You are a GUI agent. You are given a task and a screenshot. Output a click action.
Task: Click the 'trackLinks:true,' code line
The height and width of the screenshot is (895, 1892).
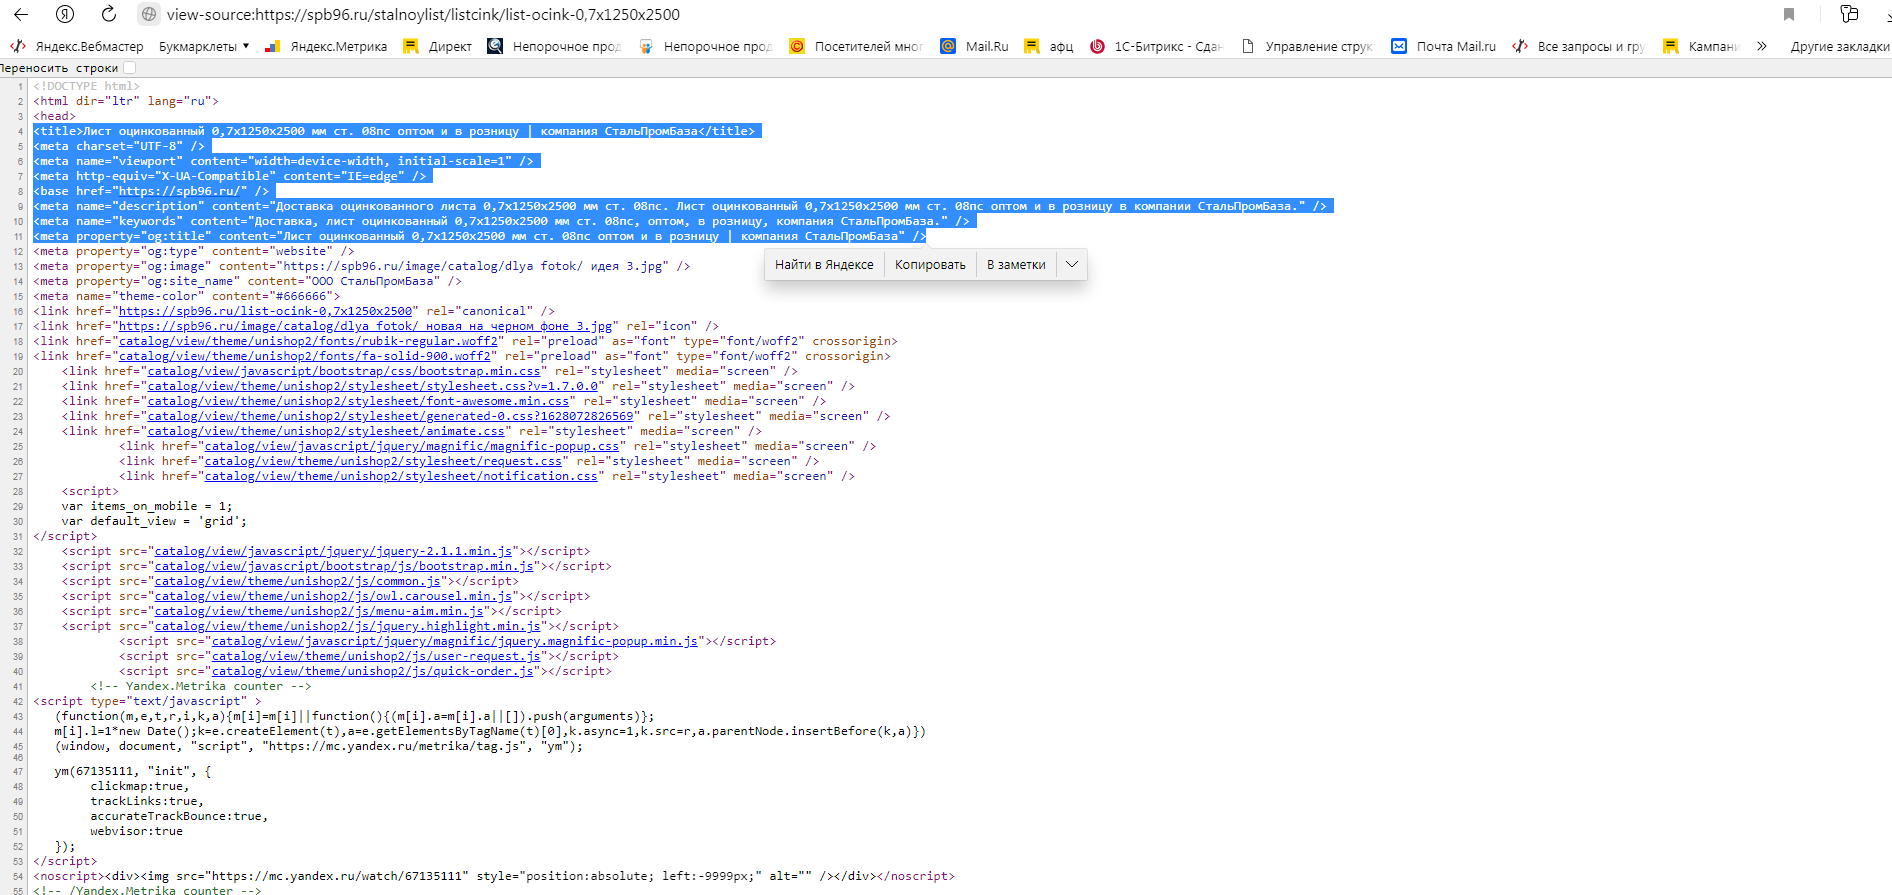(147, 801)
